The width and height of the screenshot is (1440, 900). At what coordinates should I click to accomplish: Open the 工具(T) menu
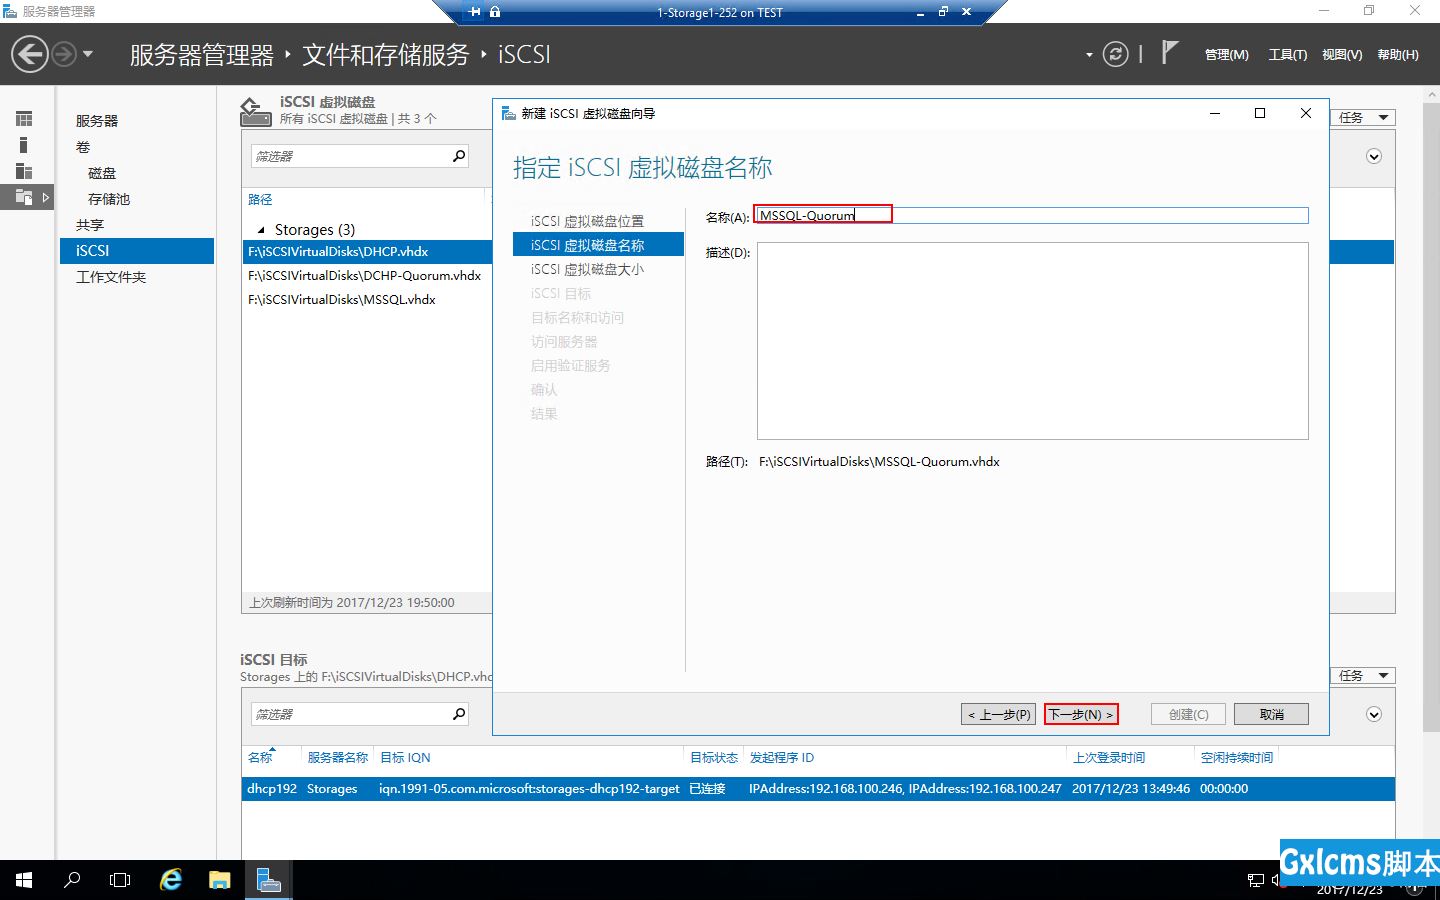1287,55
